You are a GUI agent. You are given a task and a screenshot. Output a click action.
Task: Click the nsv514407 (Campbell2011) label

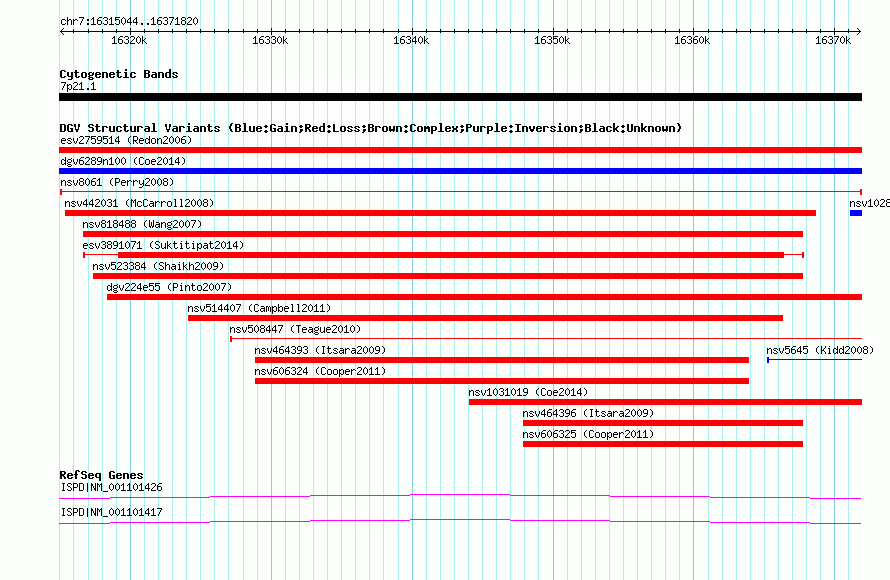259,308
